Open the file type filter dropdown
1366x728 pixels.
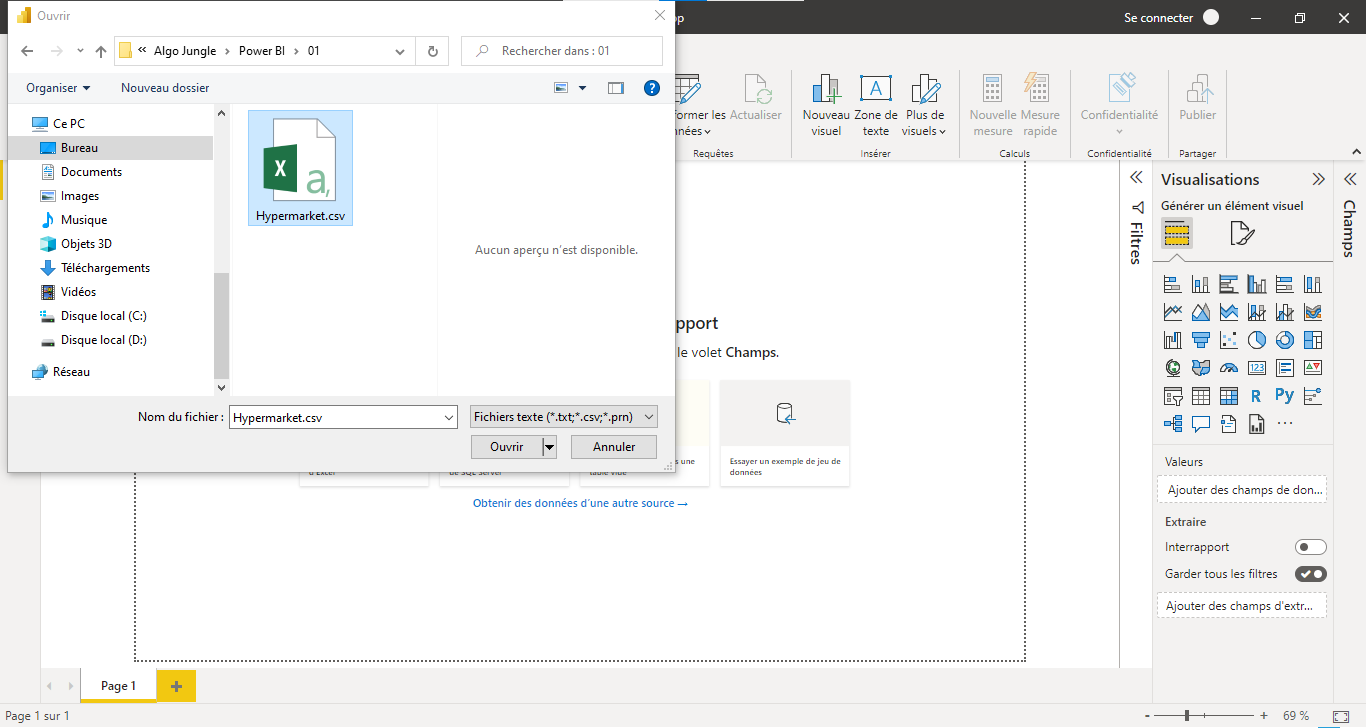point(564,417)
